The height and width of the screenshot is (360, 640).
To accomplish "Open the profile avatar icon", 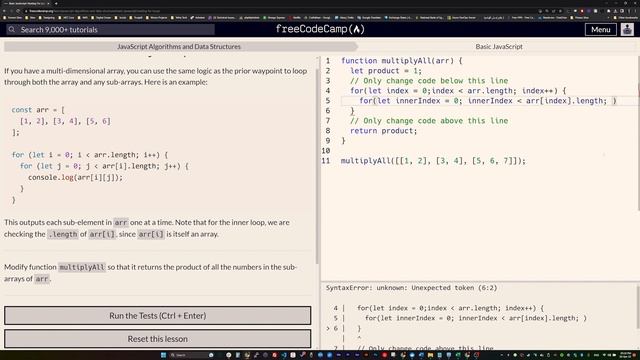I will tap(627, 29).
